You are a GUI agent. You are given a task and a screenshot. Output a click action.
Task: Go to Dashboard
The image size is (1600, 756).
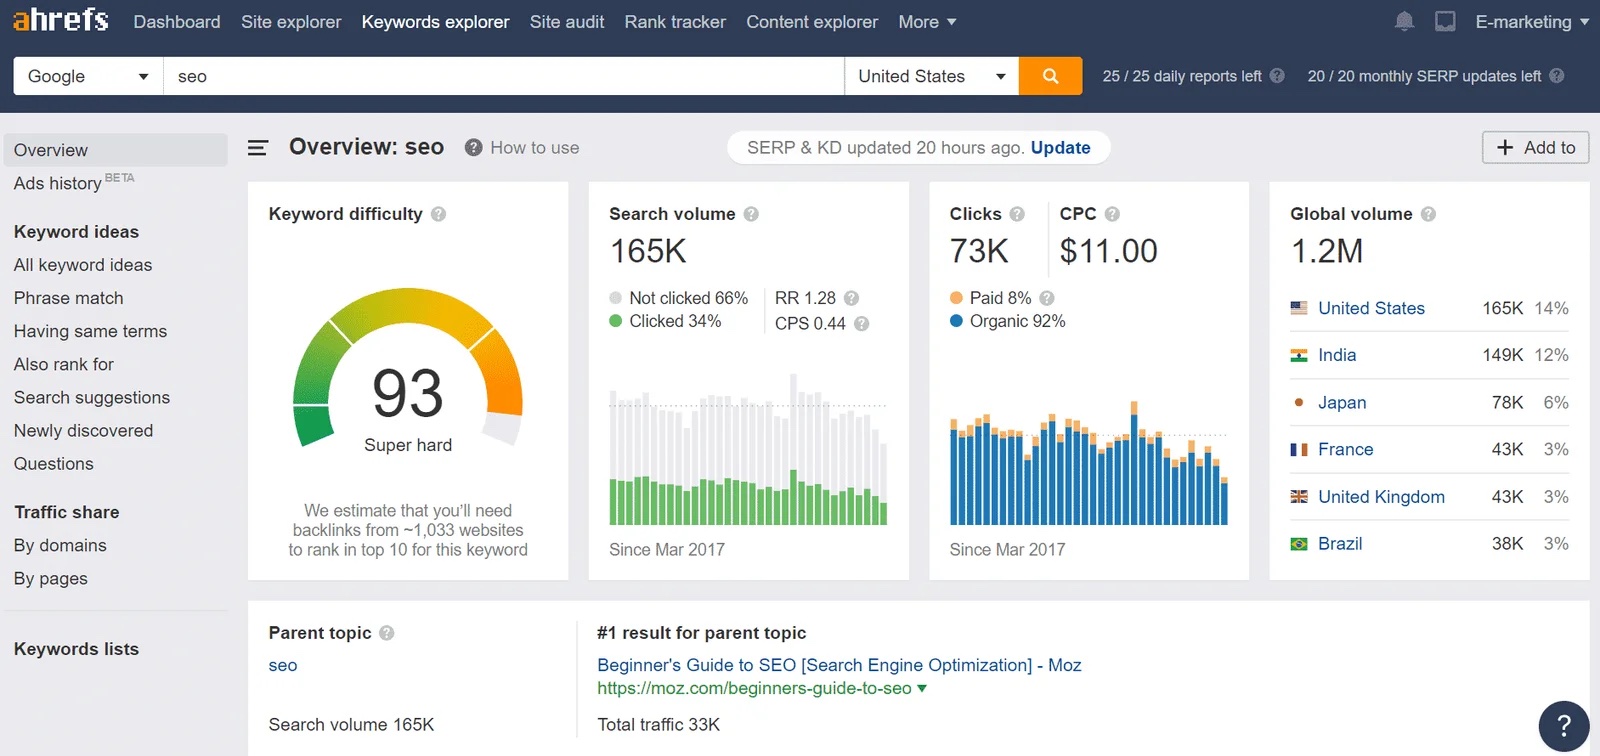tap(177, 21)
